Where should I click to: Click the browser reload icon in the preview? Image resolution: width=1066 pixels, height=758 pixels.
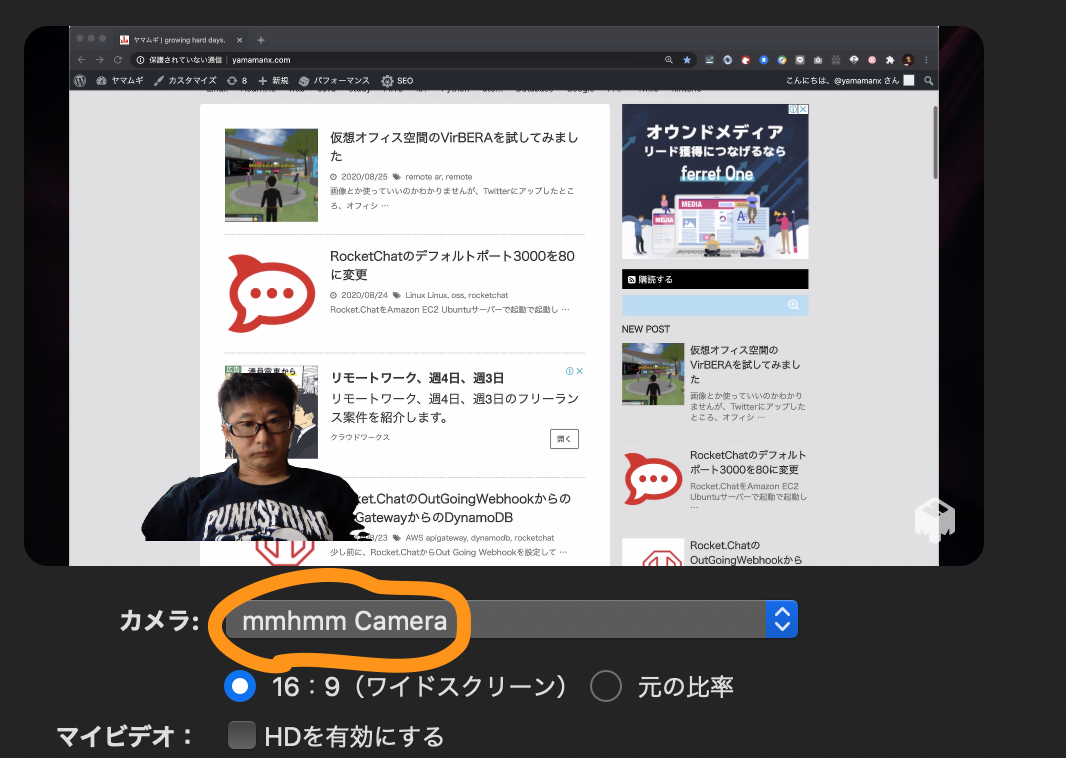coord(118,60)
